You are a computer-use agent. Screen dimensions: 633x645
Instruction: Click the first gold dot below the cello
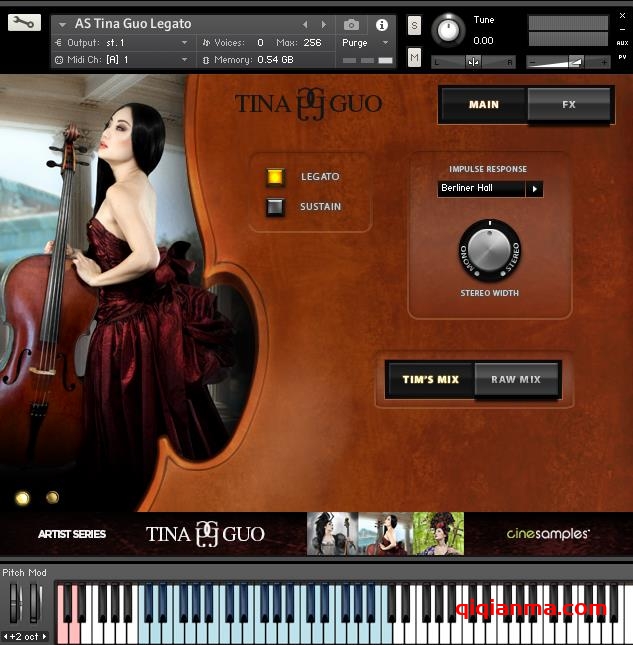(22, 498)
